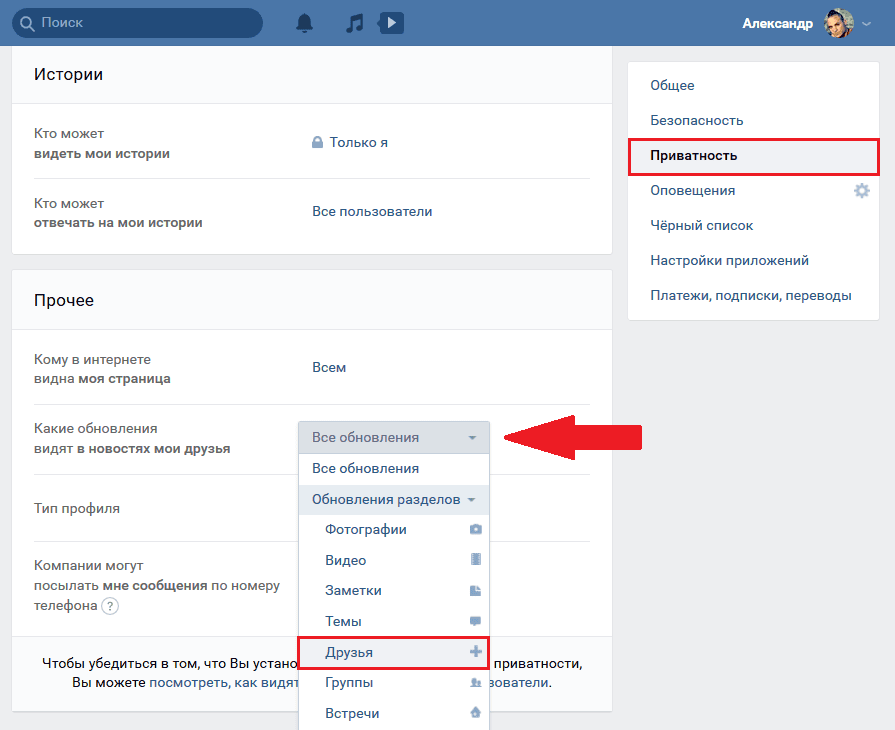Viewport: 895px width, 730px height.
Task: Click the Прочее section heading
Action: 64,300
